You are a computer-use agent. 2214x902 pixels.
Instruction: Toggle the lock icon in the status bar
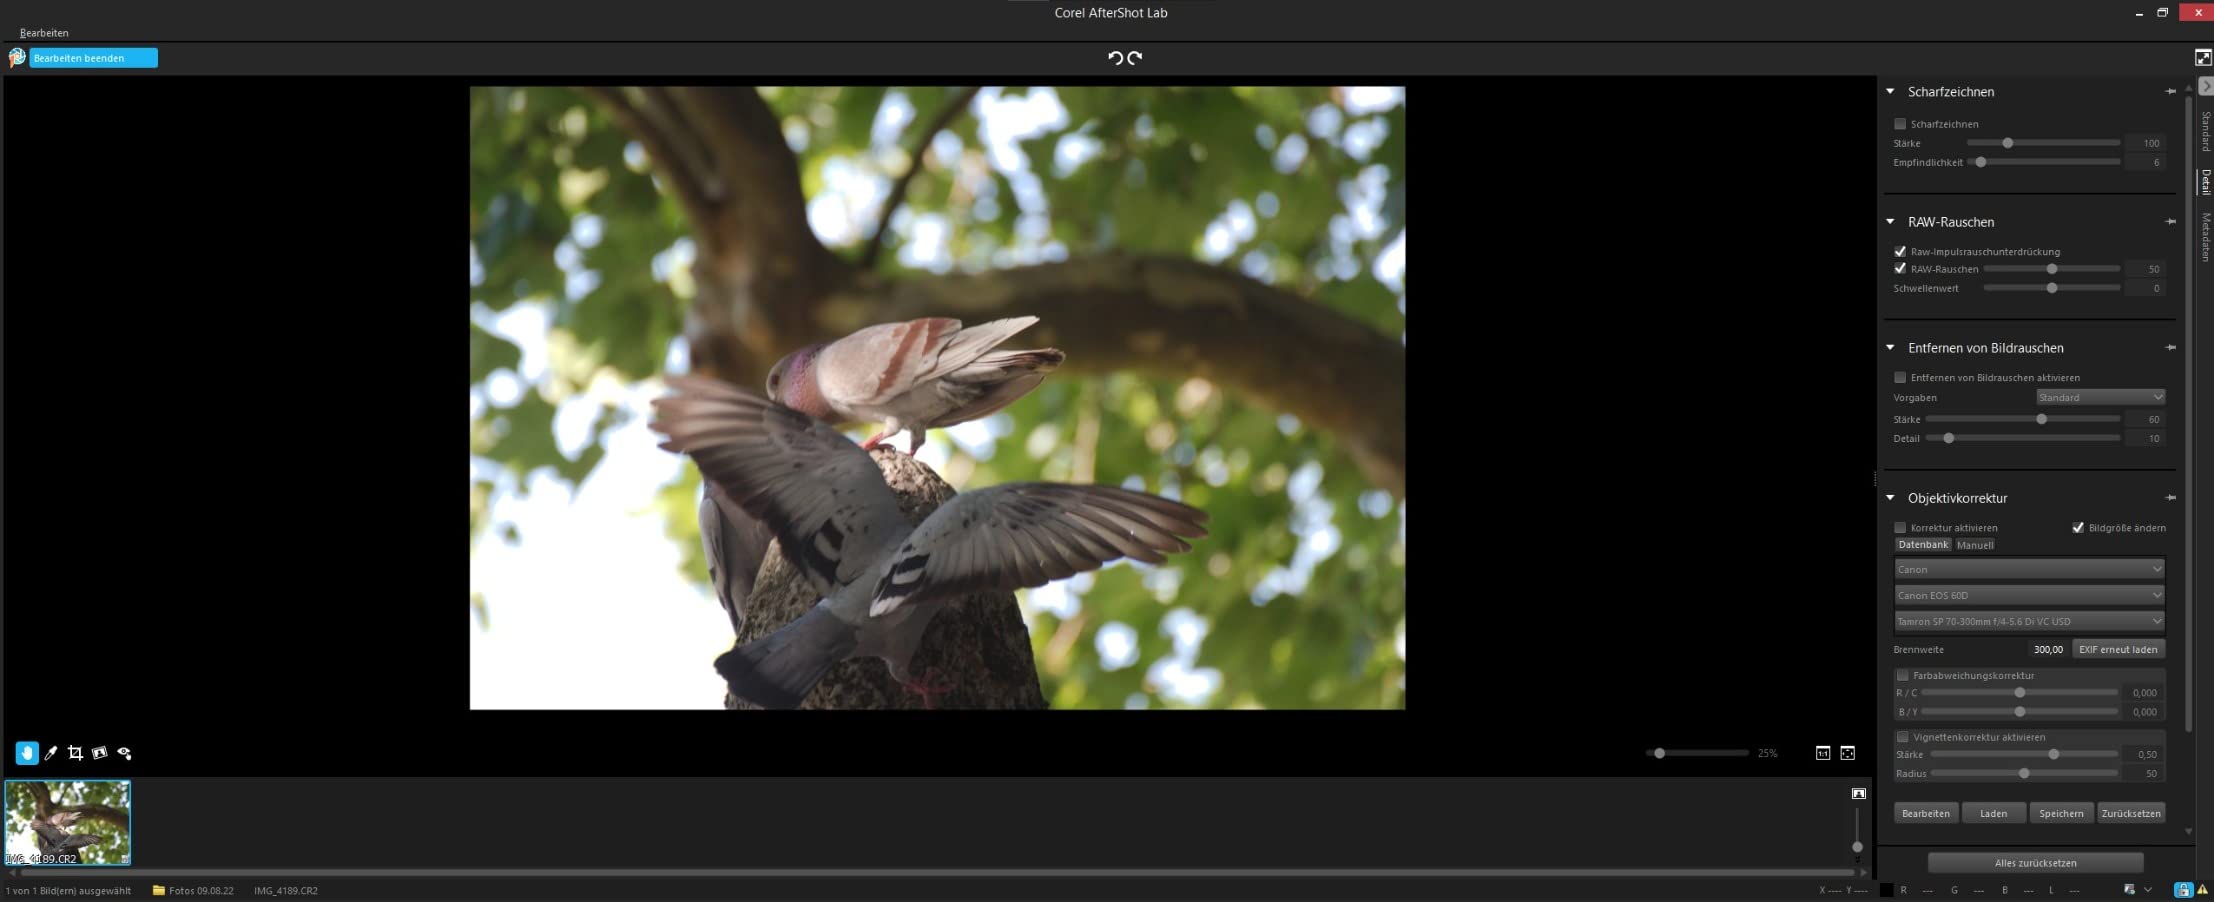[2183, 890]
